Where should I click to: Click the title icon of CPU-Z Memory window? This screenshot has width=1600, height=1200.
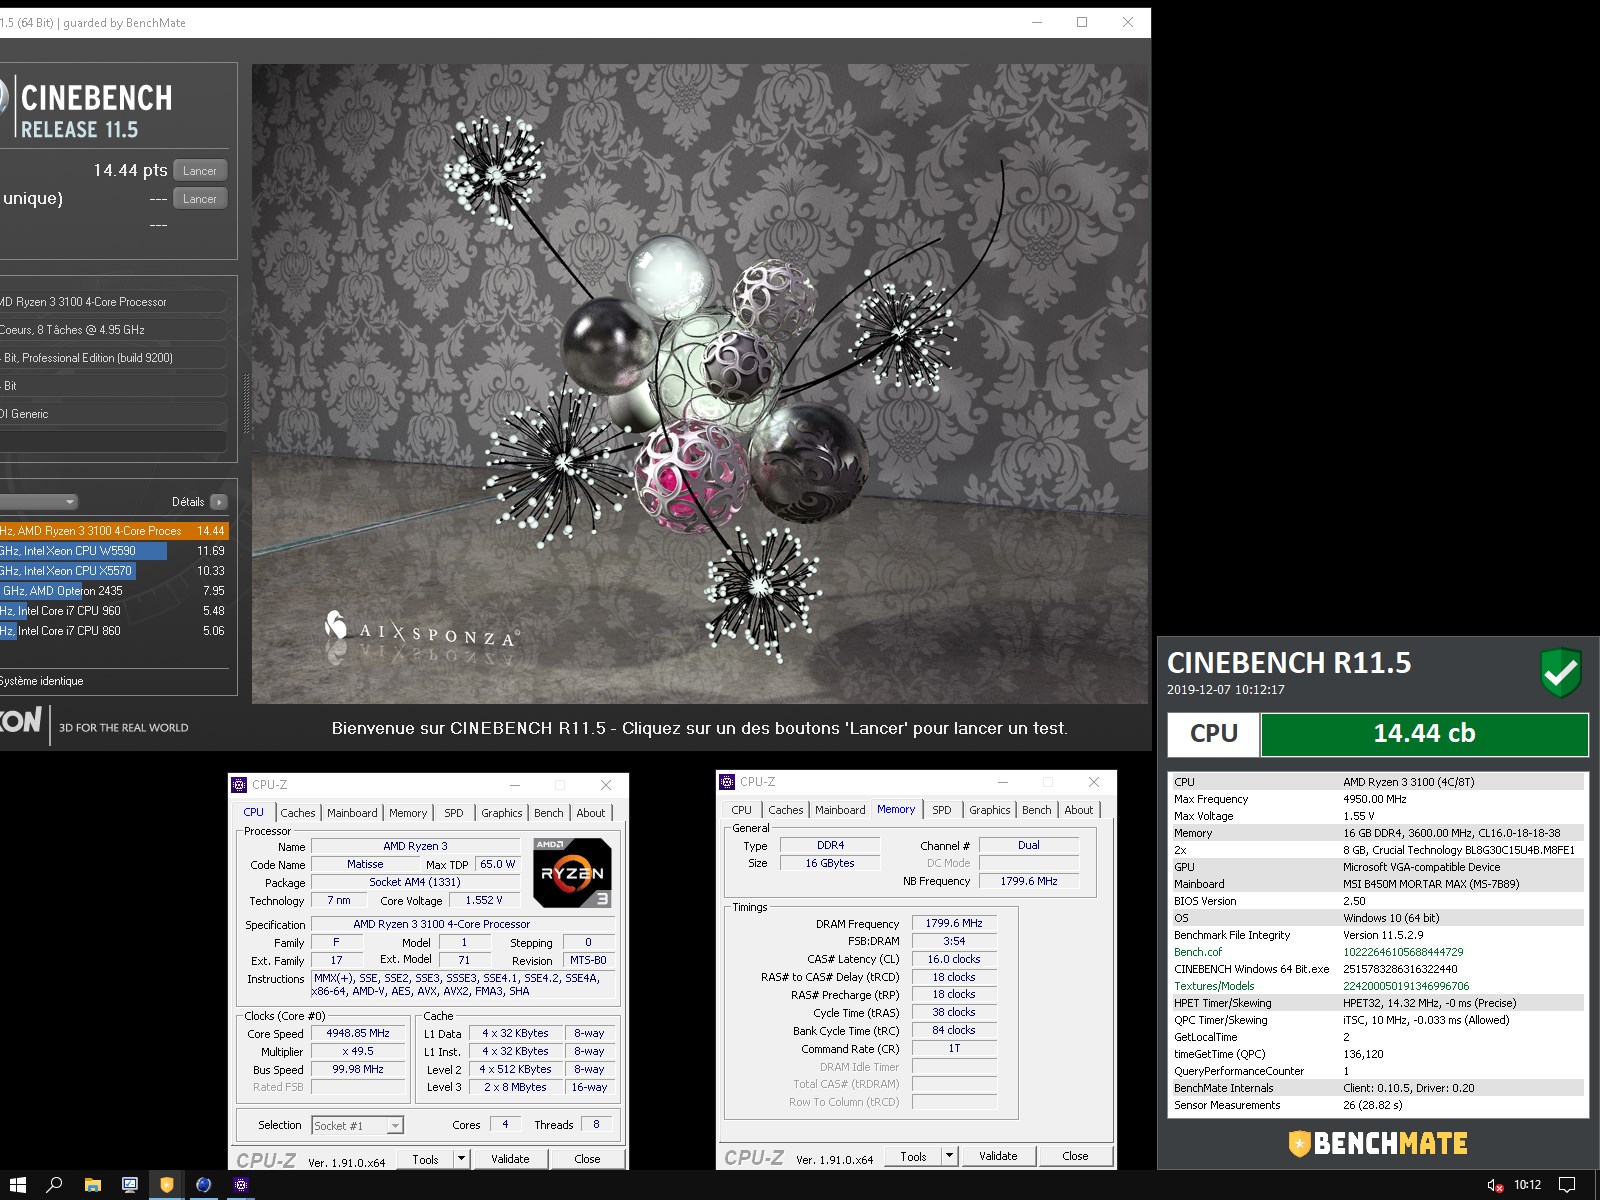727,782
